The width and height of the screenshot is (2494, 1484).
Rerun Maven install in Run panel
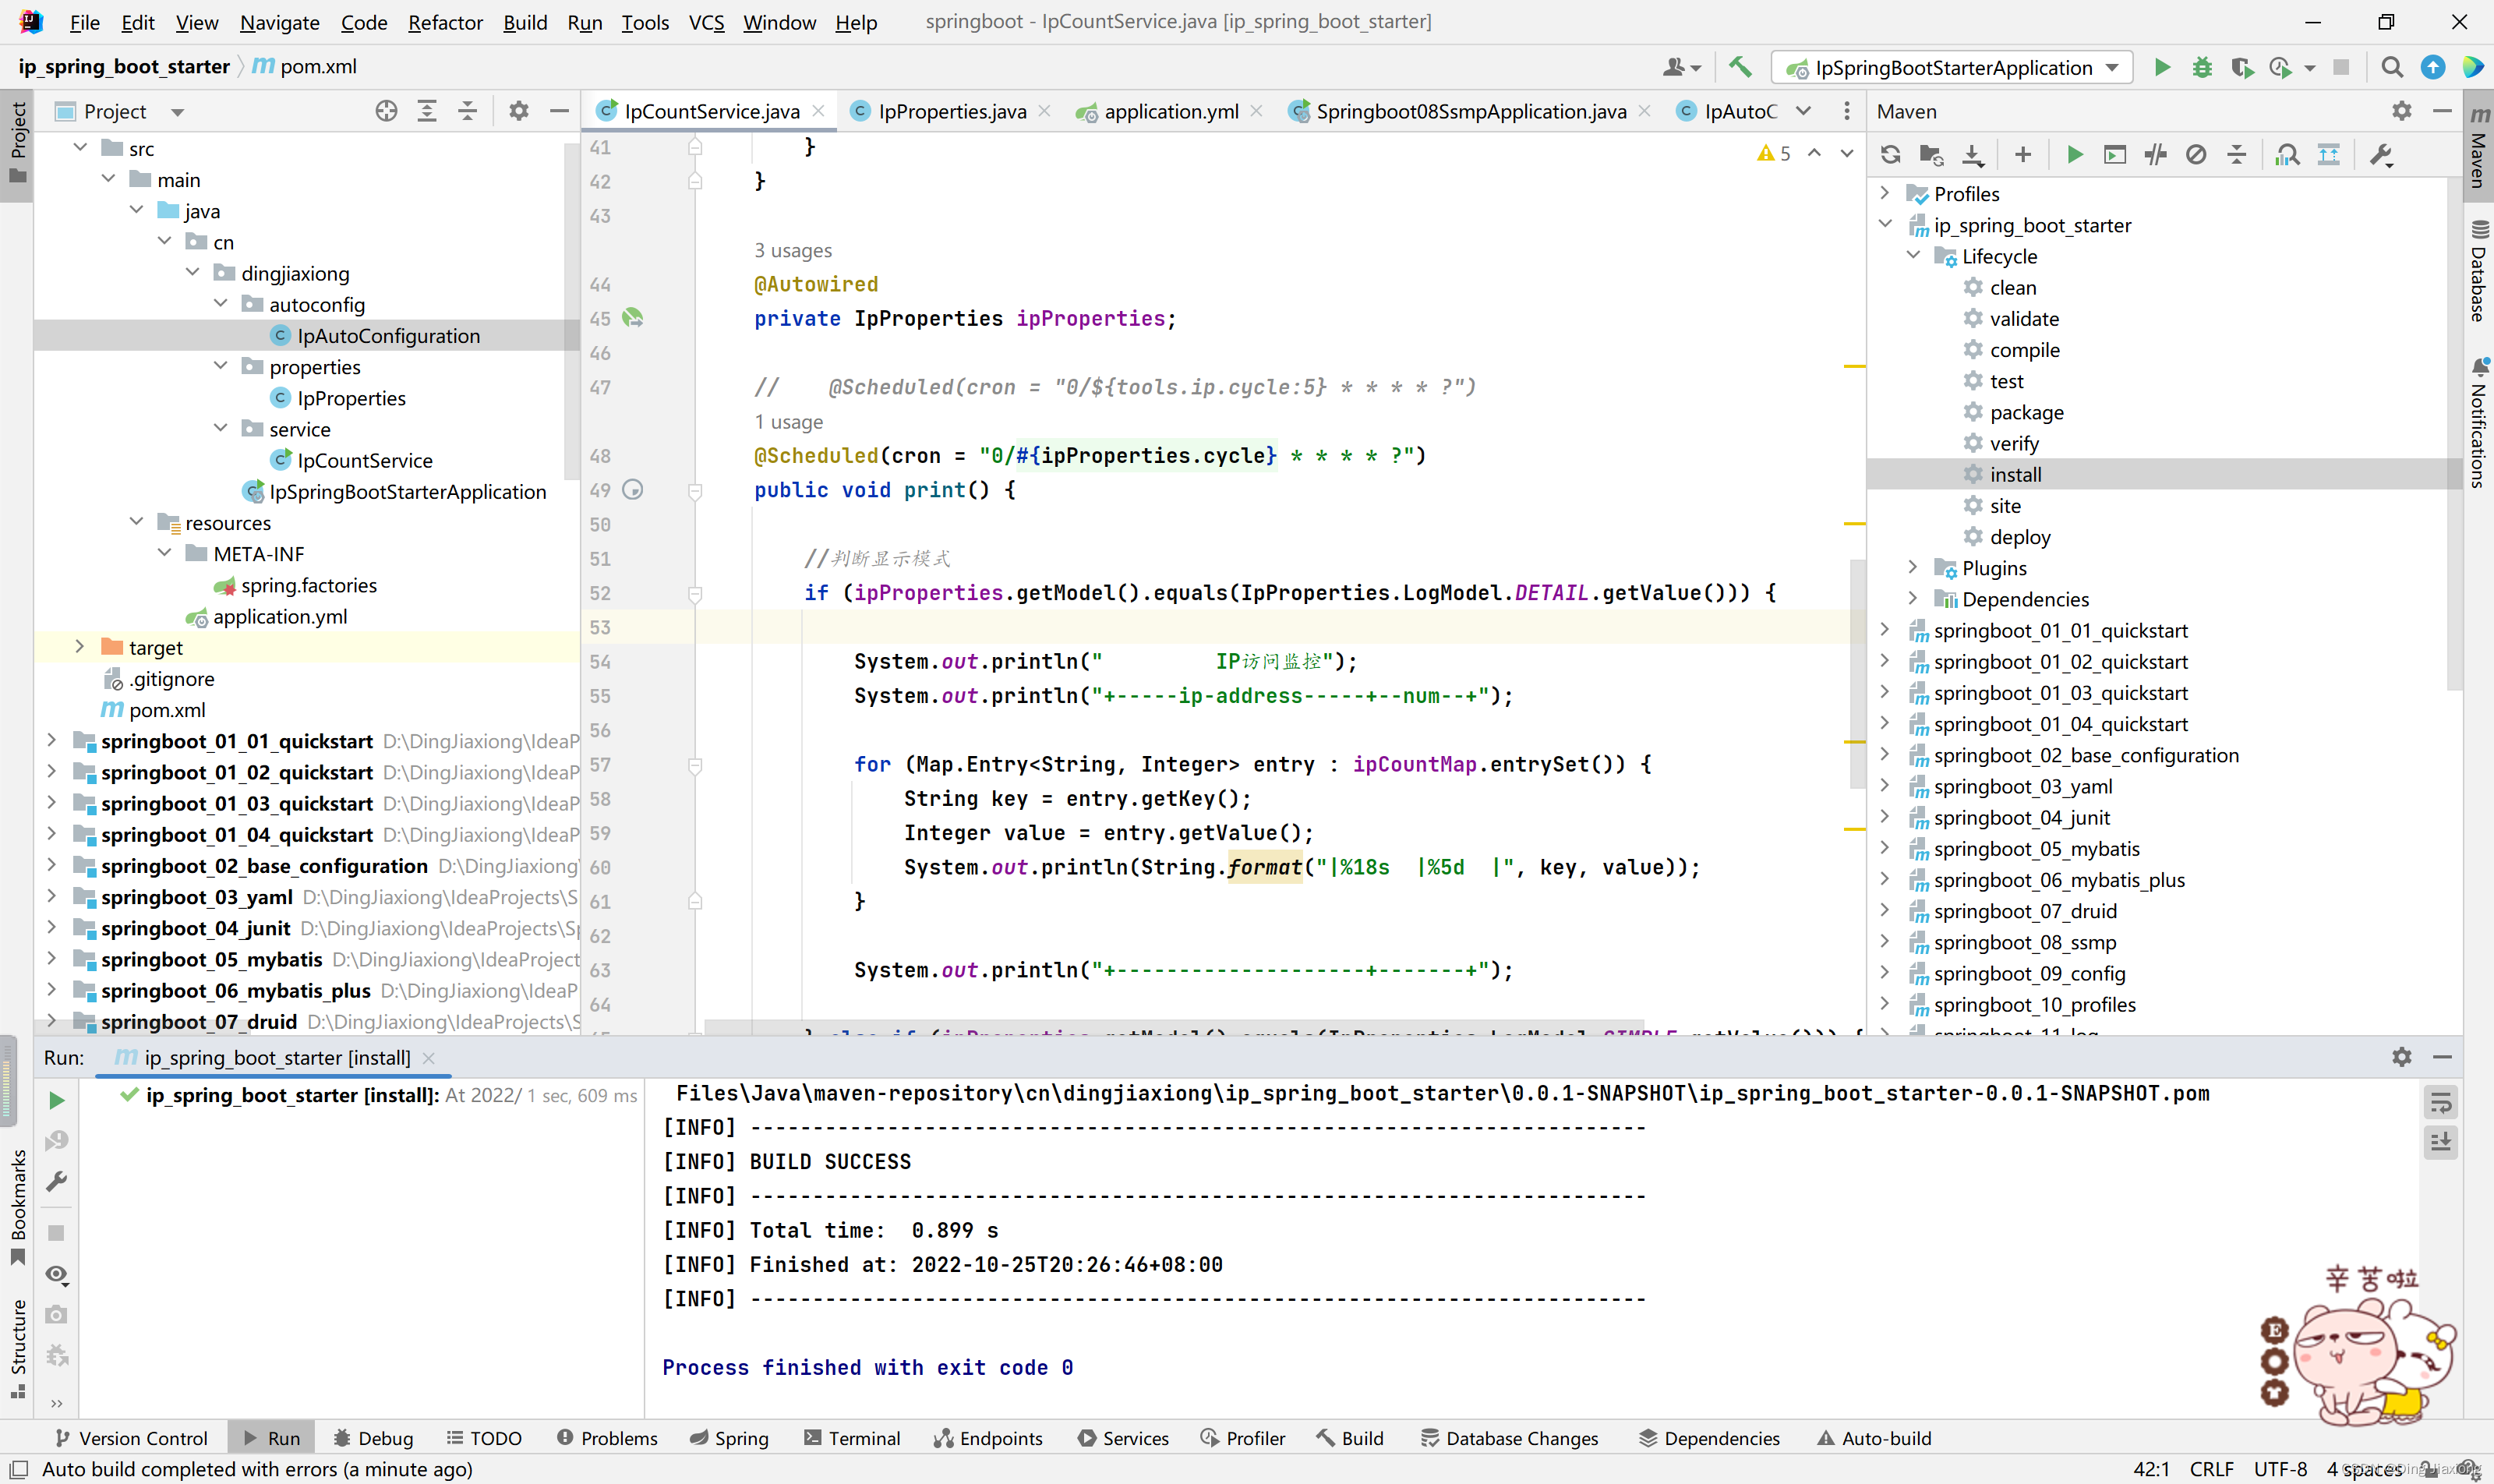57,1100
